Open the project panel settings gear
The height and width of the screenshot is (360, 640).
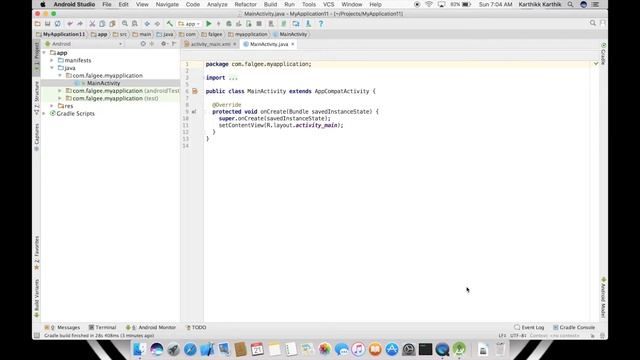[x=164, y=44]
